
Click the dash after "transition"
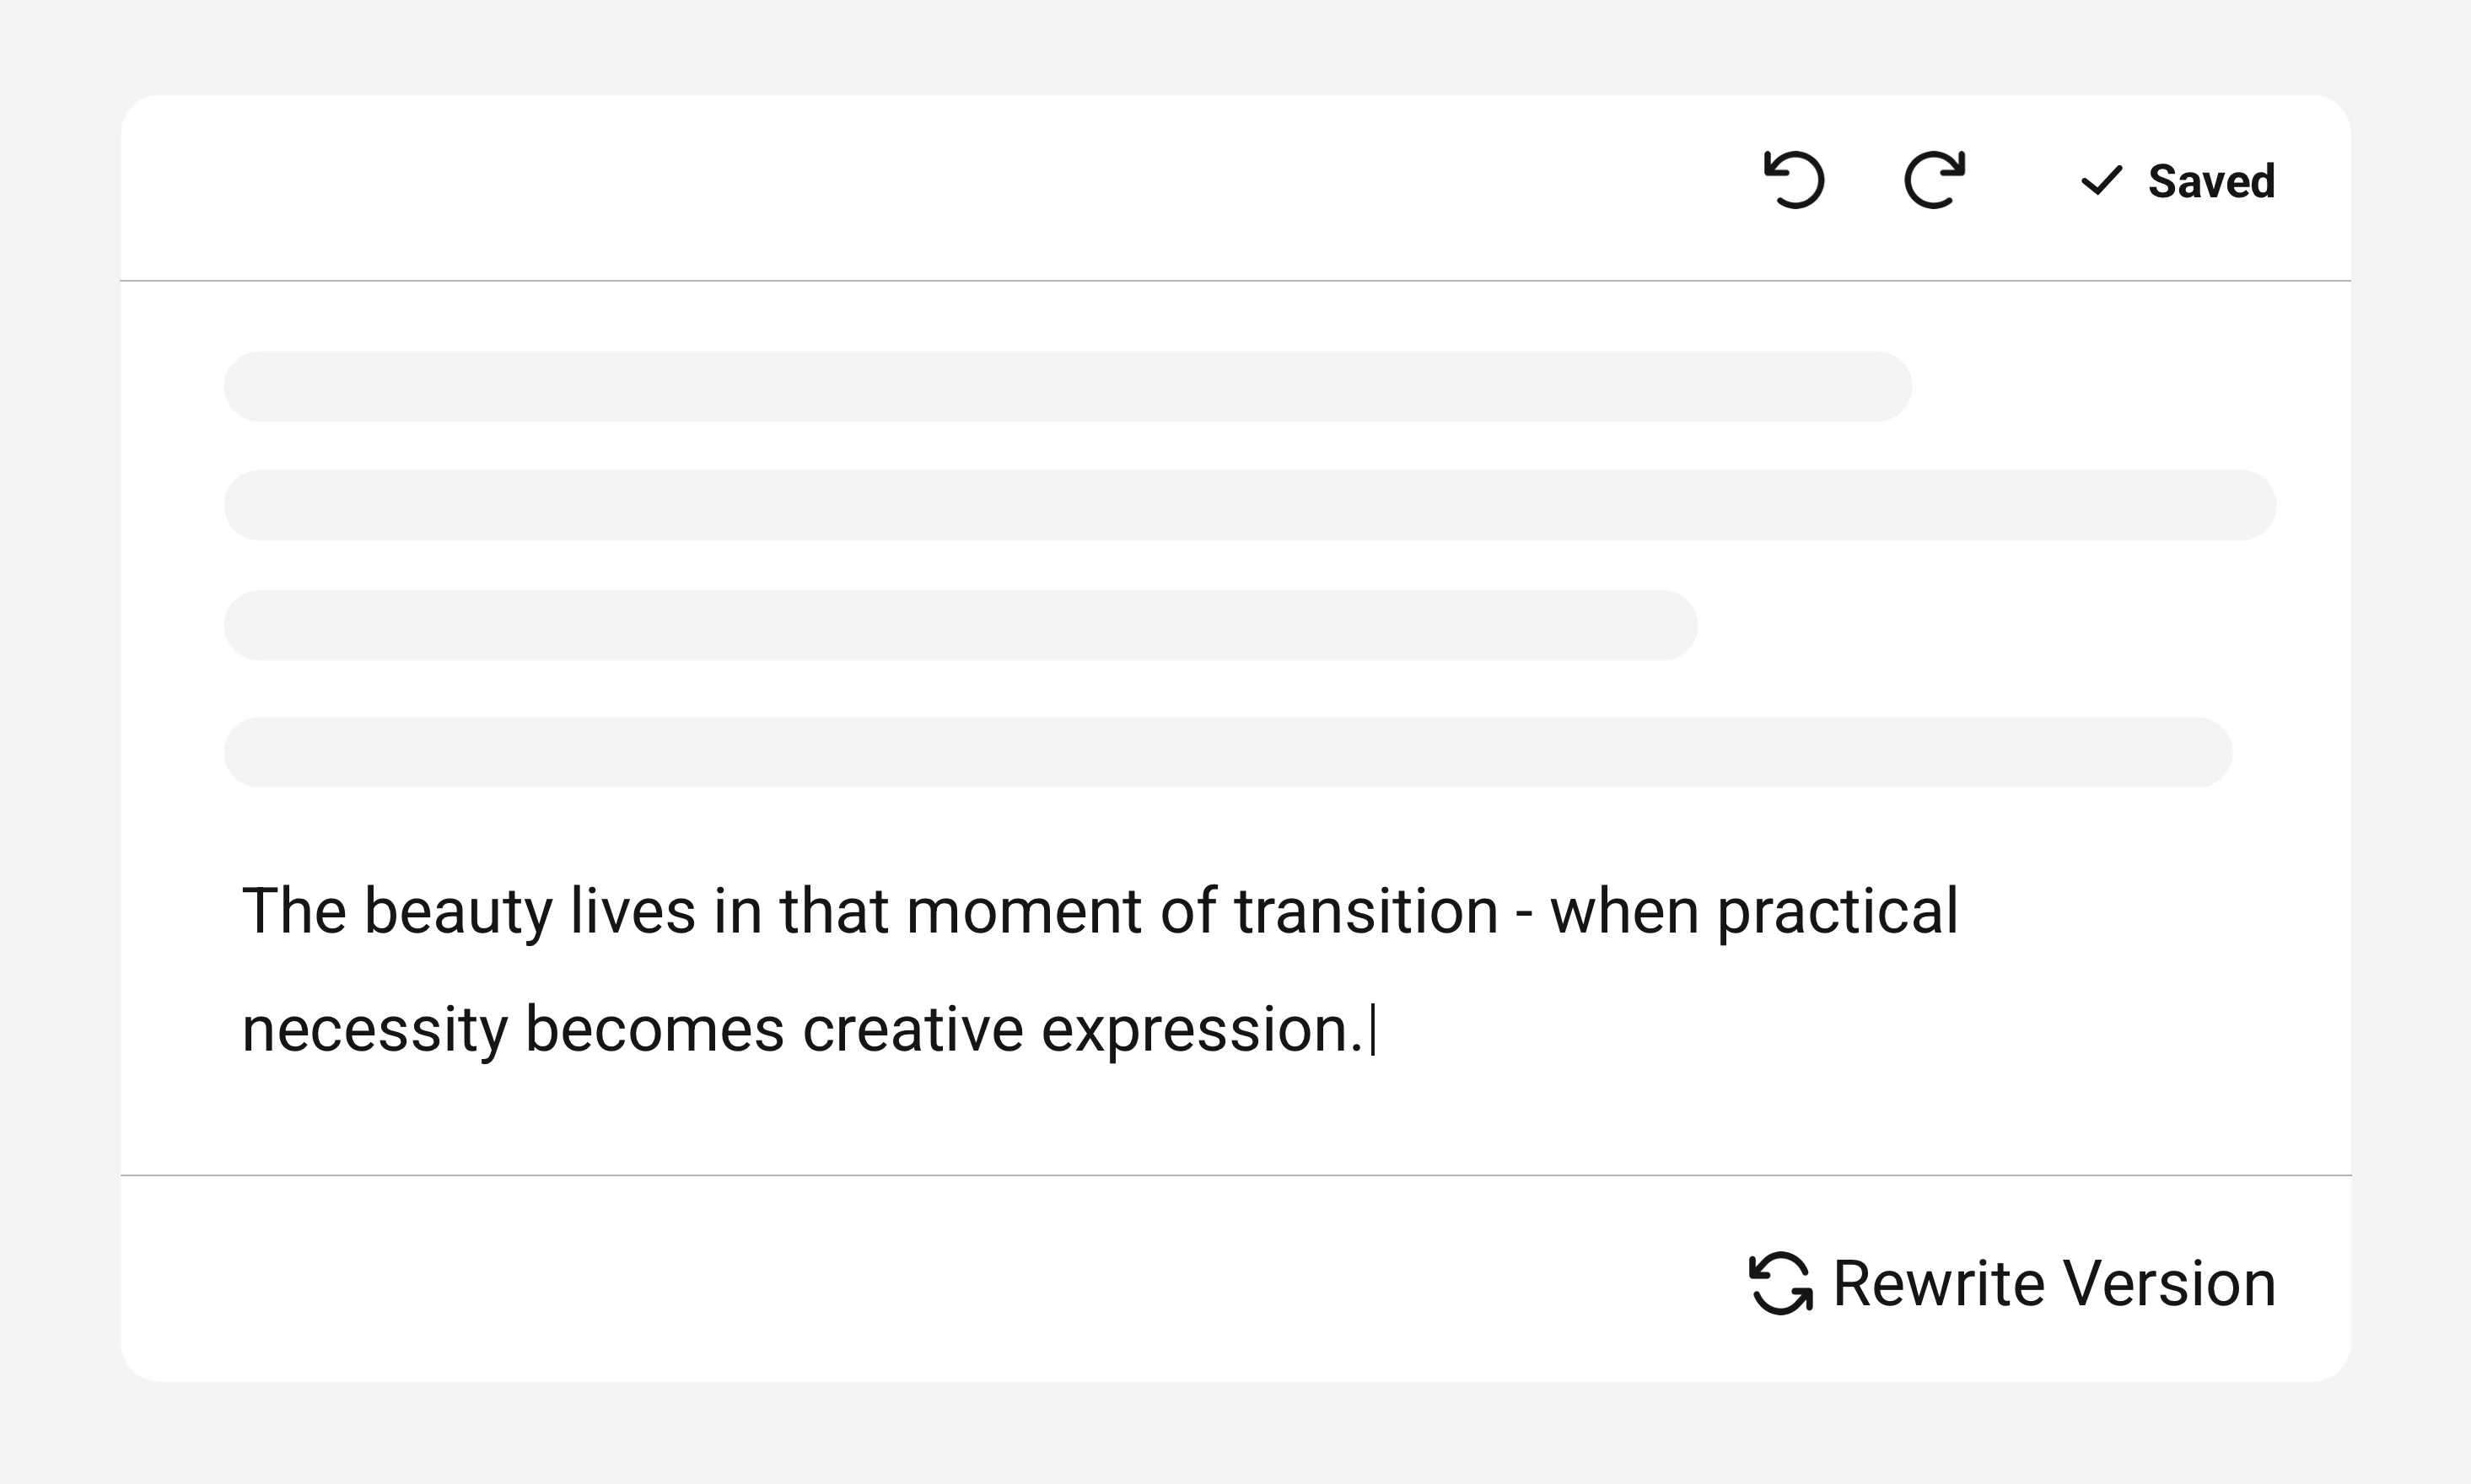point(1524,914)
